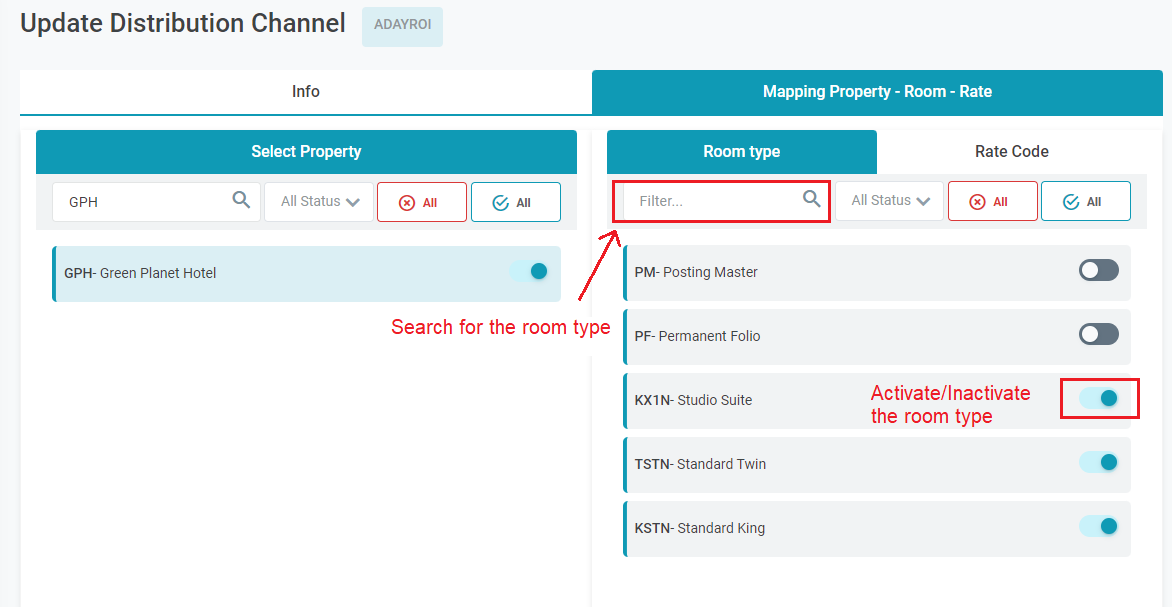This screenshot has width=1172, height=607.
Task: Click the red deselect All button for properties
Action: coord(421,202)
